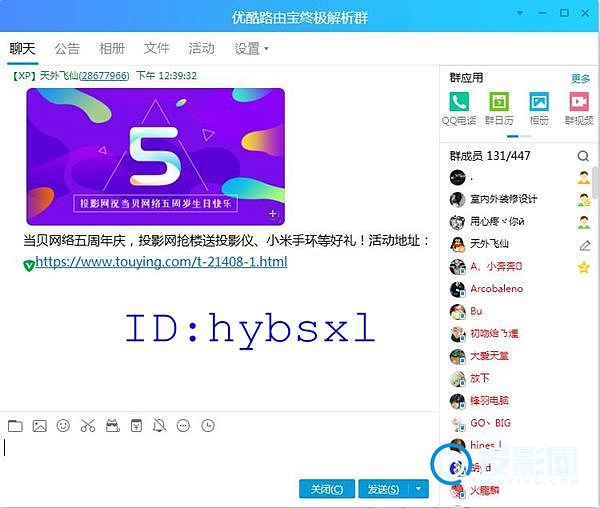Open the emoji smiley picker
Viewport: 600px width, 508px height.
coord(63,425)
